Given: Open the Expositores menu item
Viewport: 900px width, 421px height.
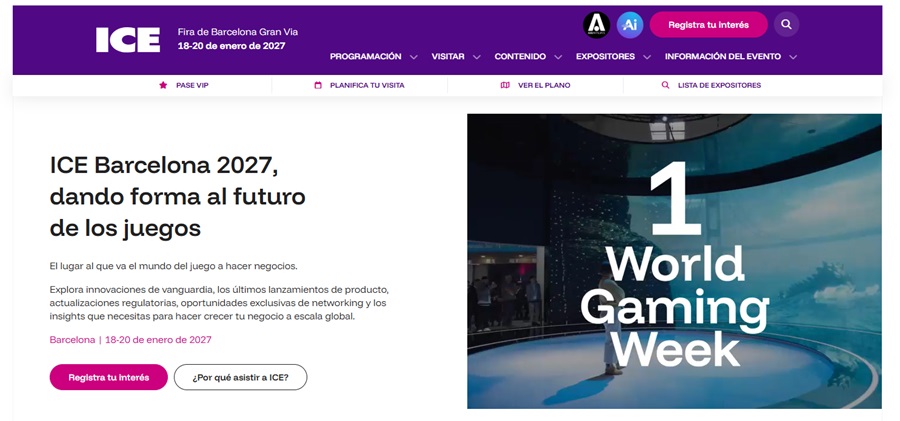Looking at the screenshot, I should click(x=605, y=57).
